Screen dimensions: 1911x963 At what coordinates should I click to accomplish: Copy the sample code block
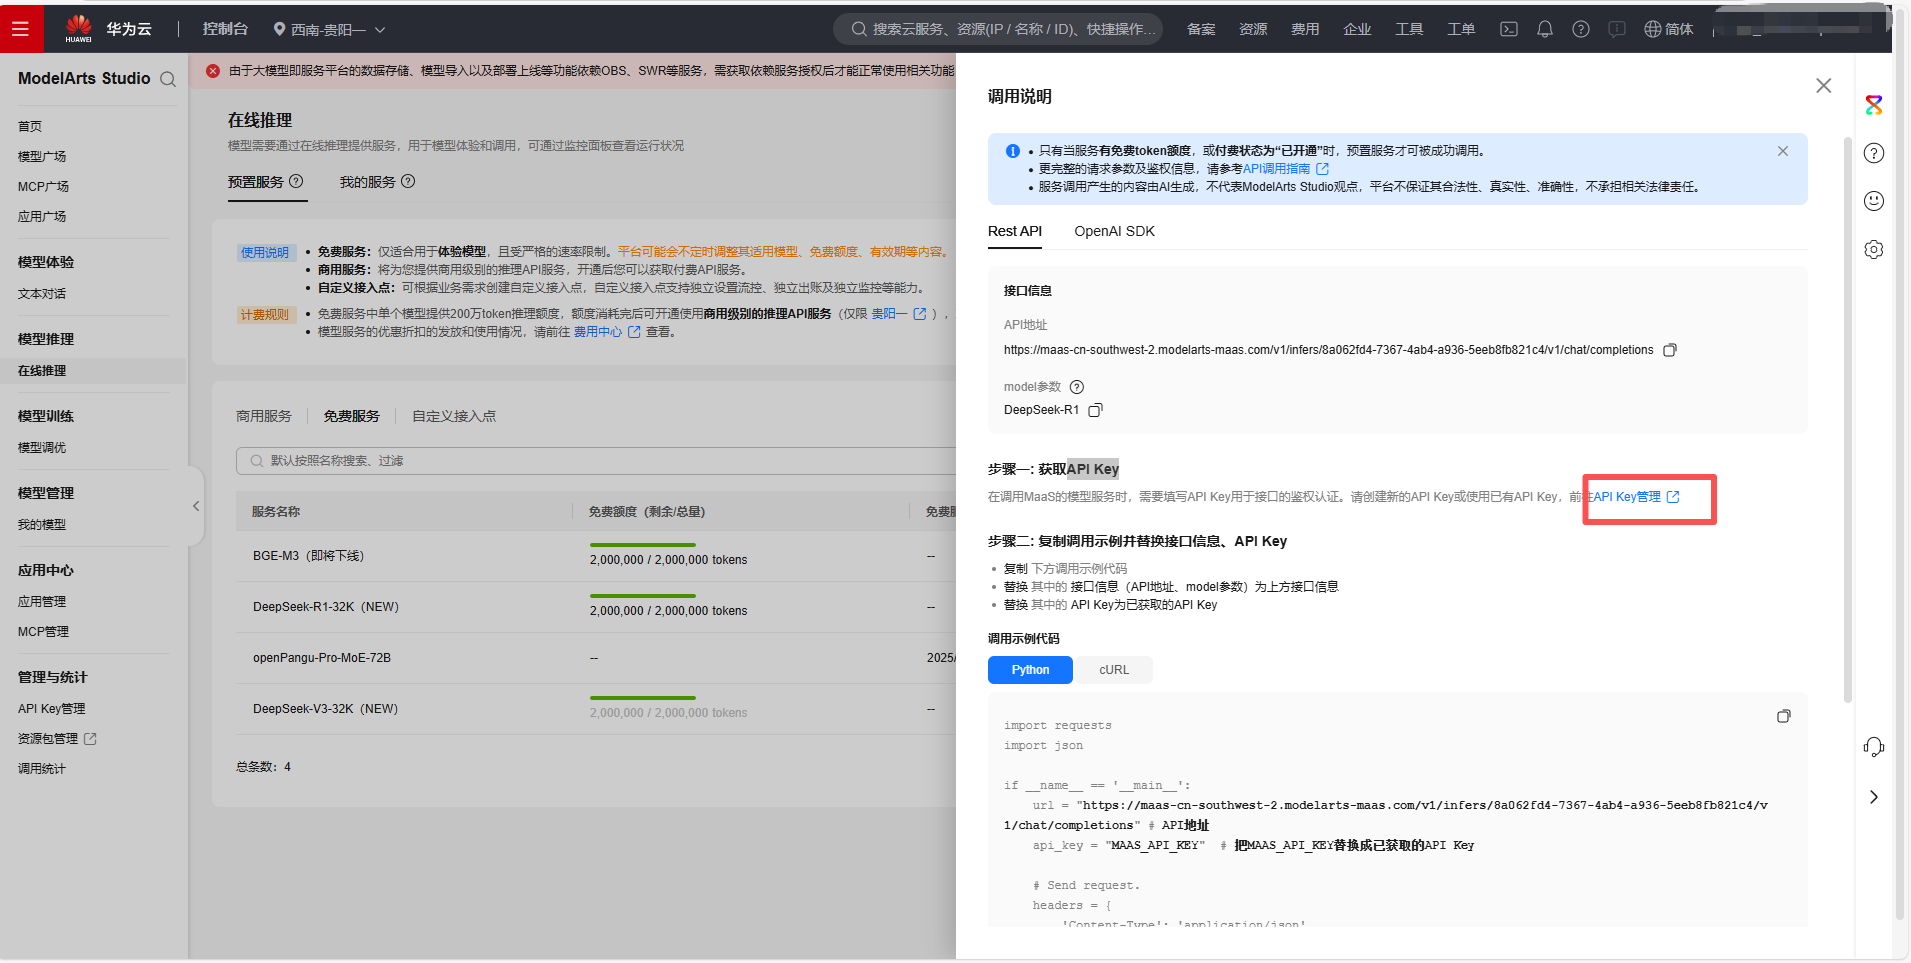click(1784, 716)
